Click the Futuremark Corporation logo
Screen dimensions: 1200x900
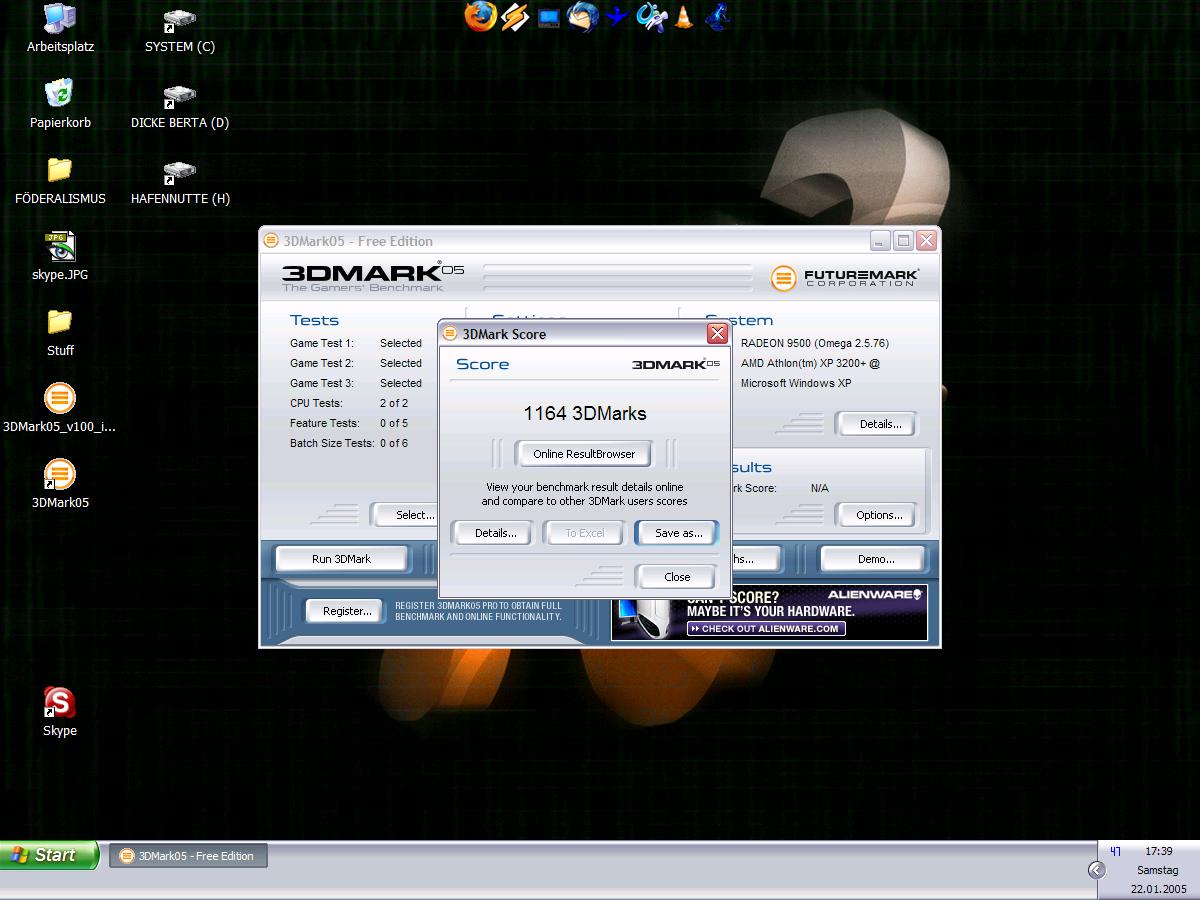[845, 277]
